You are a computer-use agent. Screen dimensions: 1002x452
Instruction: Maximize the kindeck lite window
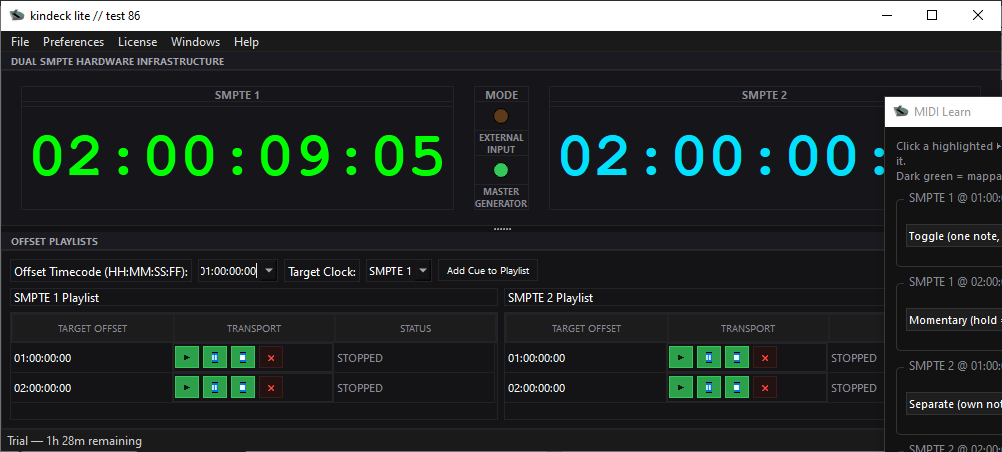pos(932,15)
